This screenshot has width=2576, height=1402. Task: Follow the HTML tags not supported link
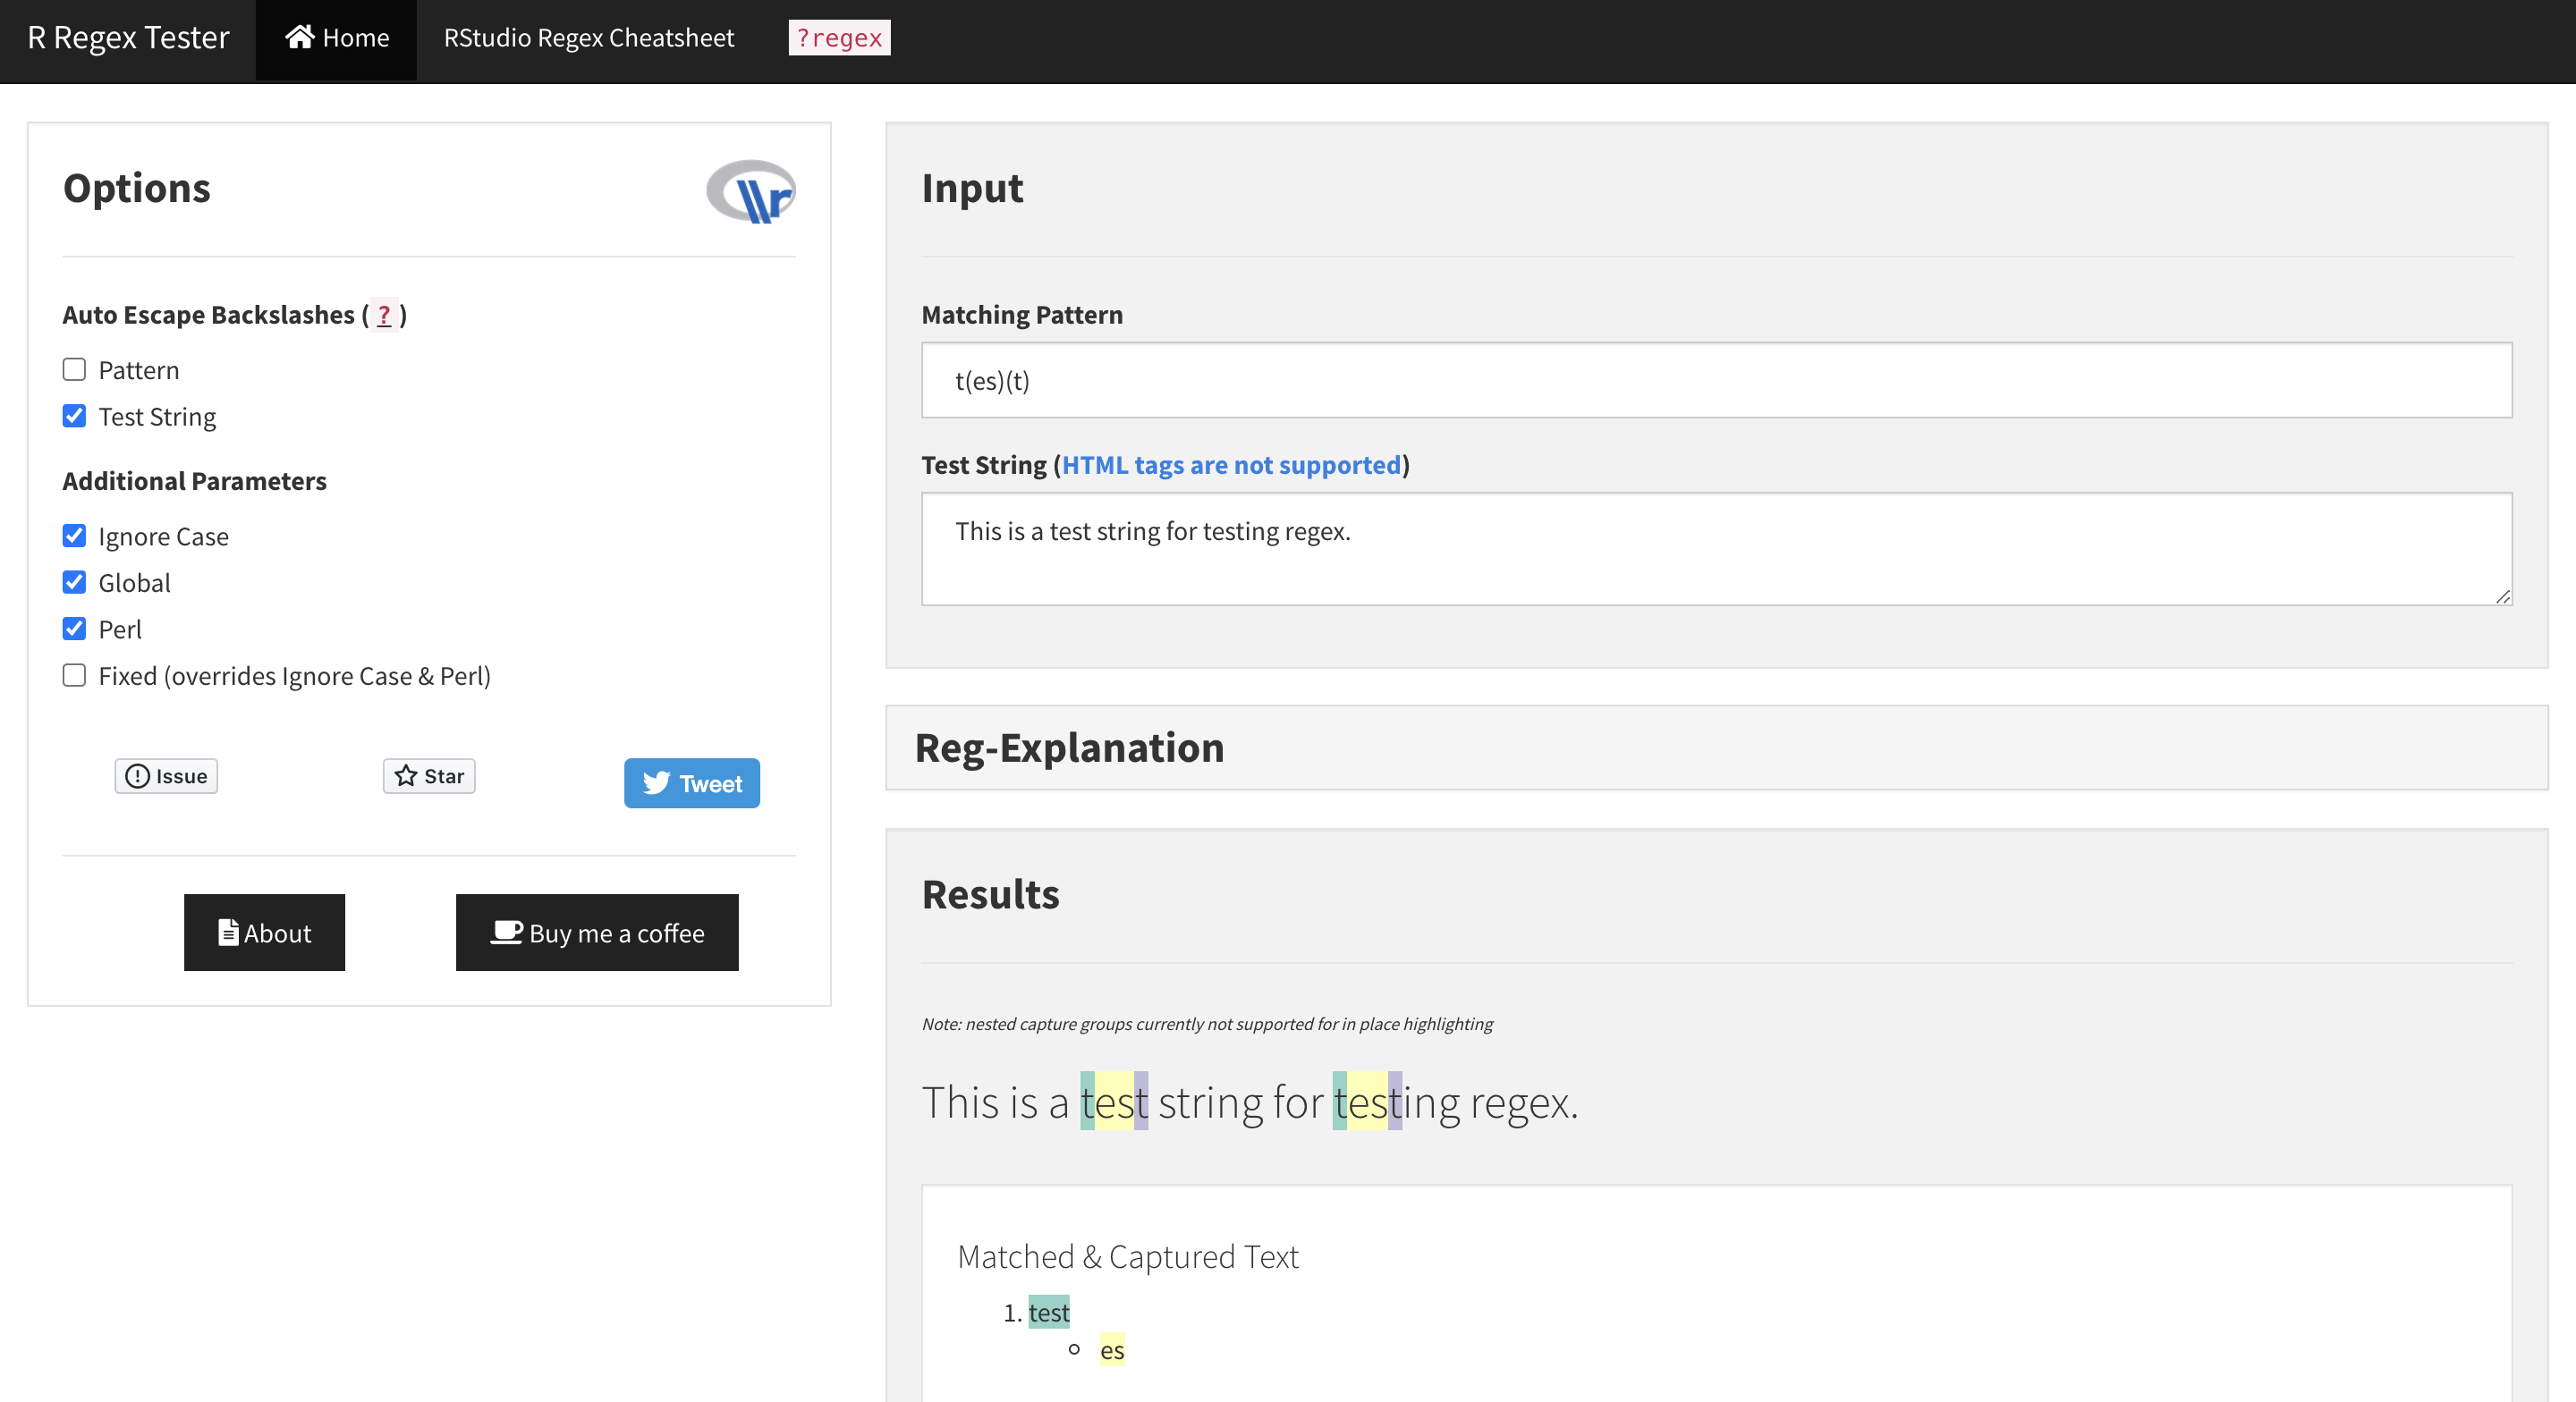(1230, 465)
